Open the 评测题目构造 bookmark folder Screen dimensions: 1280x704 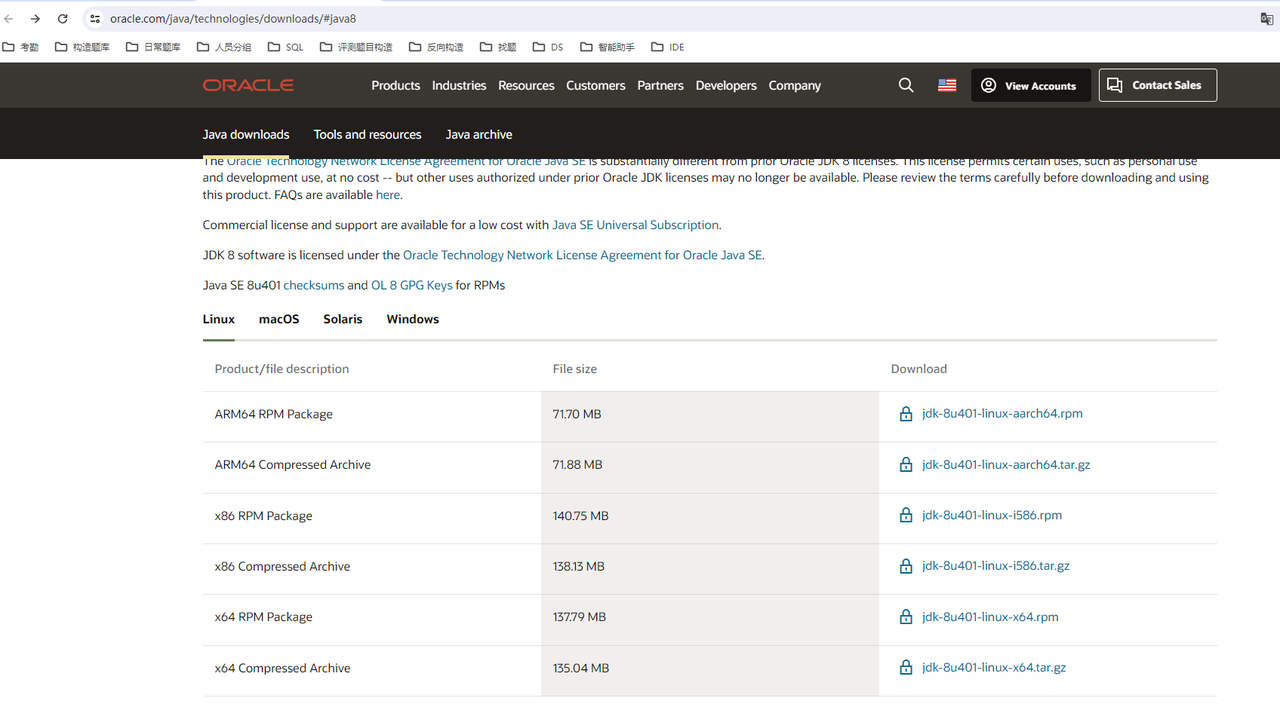click(x=356, y=47)
